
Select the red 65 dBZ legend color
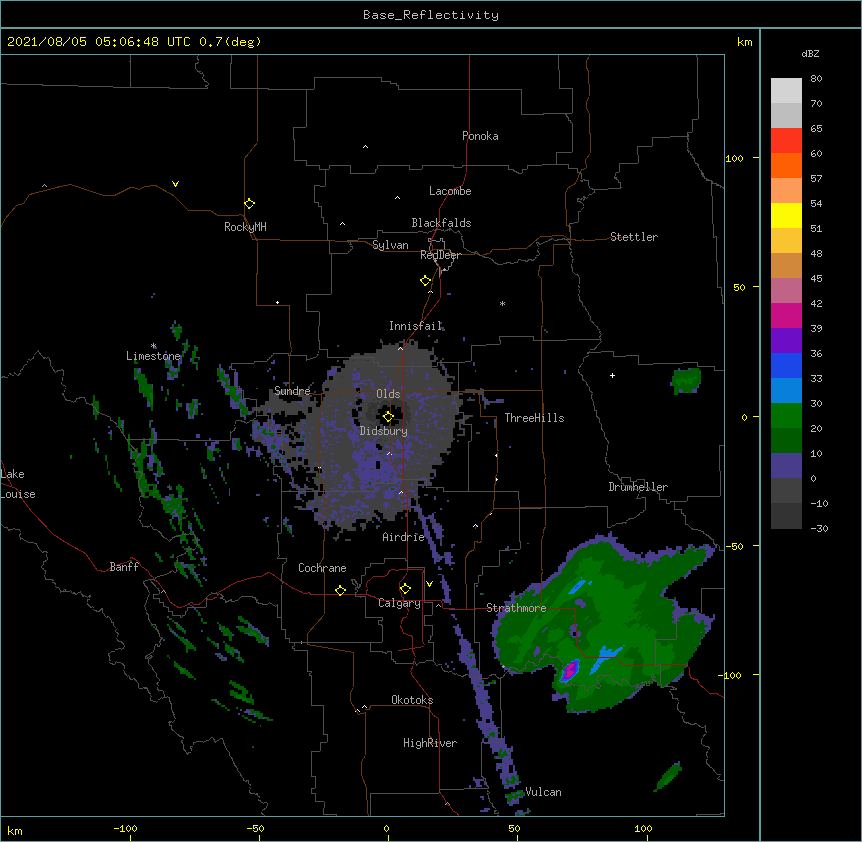coord(786,141)
